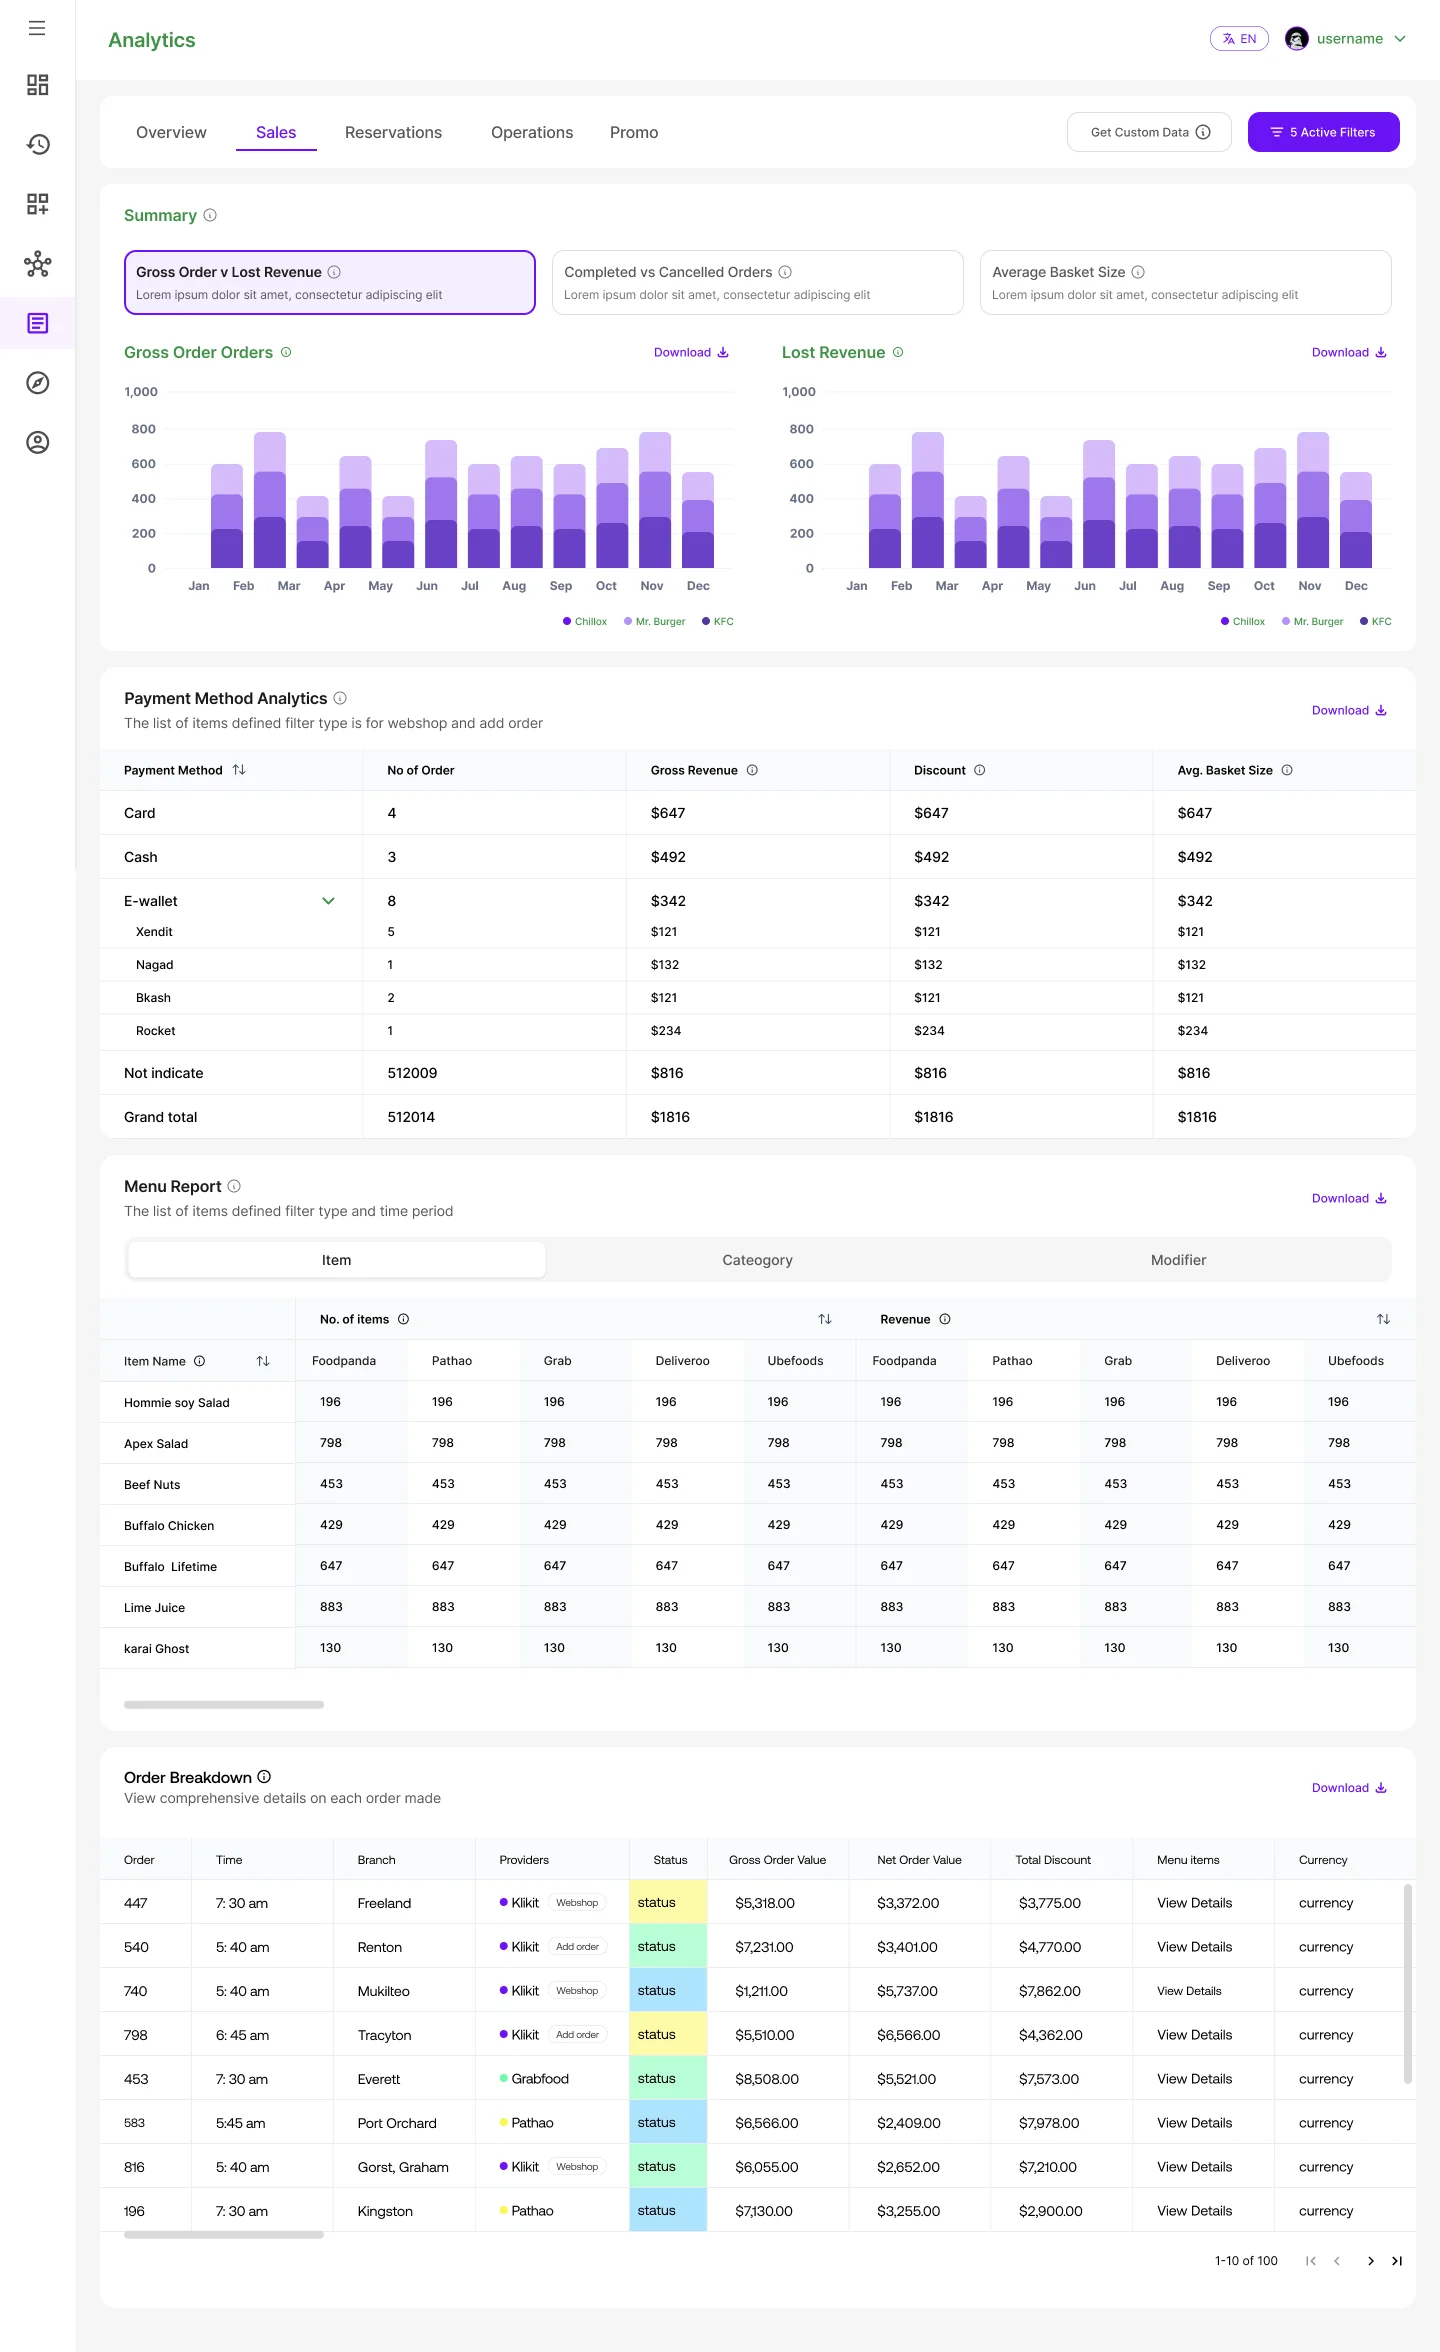1440x2352 pixels.
Task: Open the add-widget grid sidebar icon
Action: (x=37, y=204)
